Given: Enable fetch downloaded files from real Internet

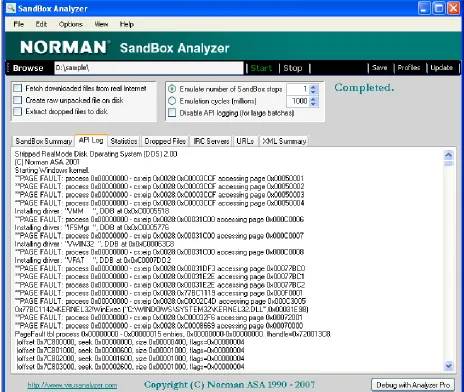Looking at the screenshot, I should coord(17,88).
